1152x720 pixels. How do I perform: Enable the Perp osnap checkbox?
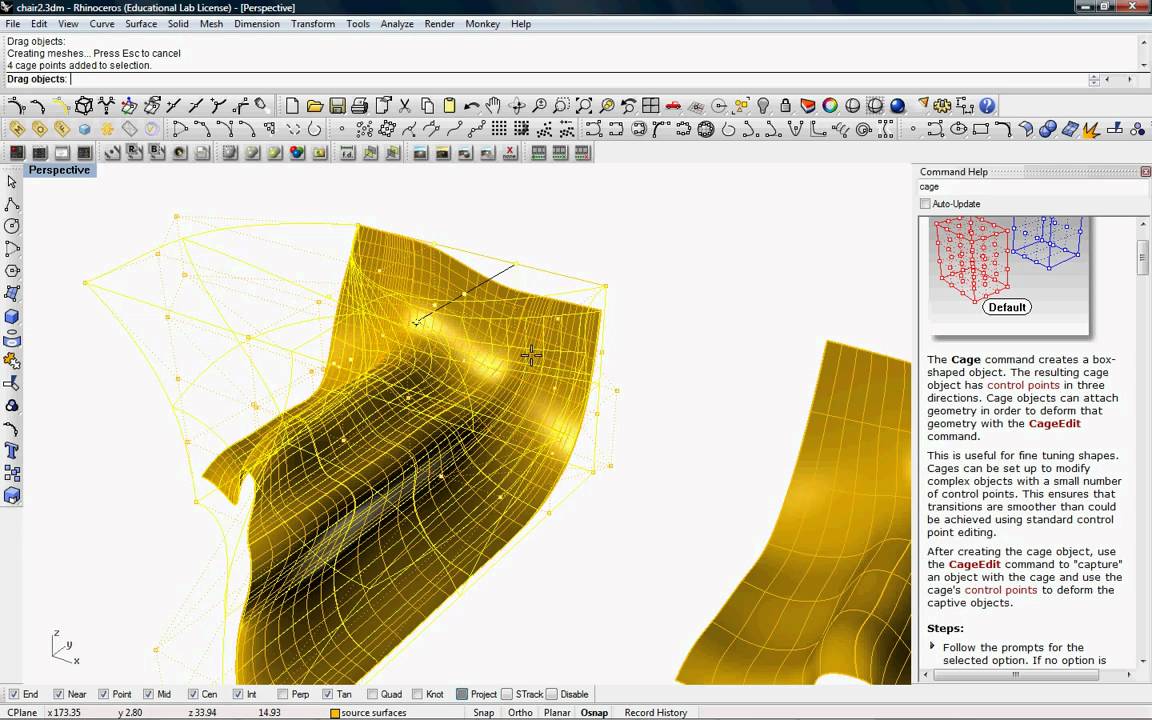[283, 694]
